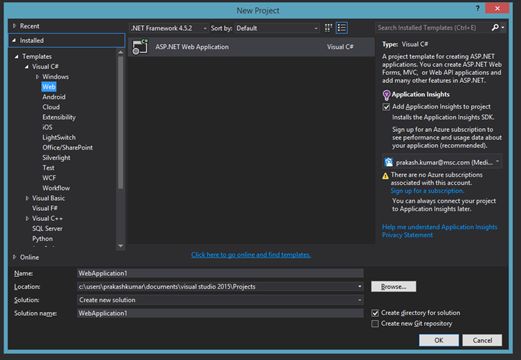The image size is (521, 360).
Task: Select the Visual F# node
Action: pyautogui.click(x=45, y=208)
